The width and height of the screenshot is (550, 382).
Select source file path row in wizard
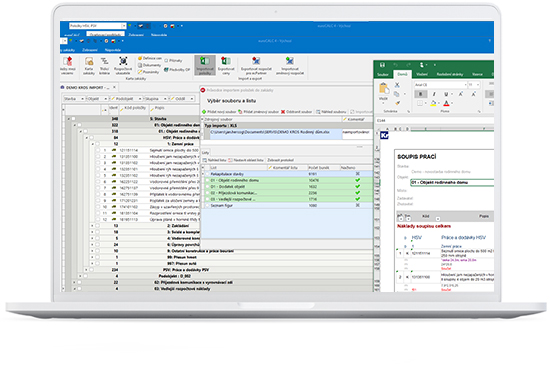click(x=276, y=133)
